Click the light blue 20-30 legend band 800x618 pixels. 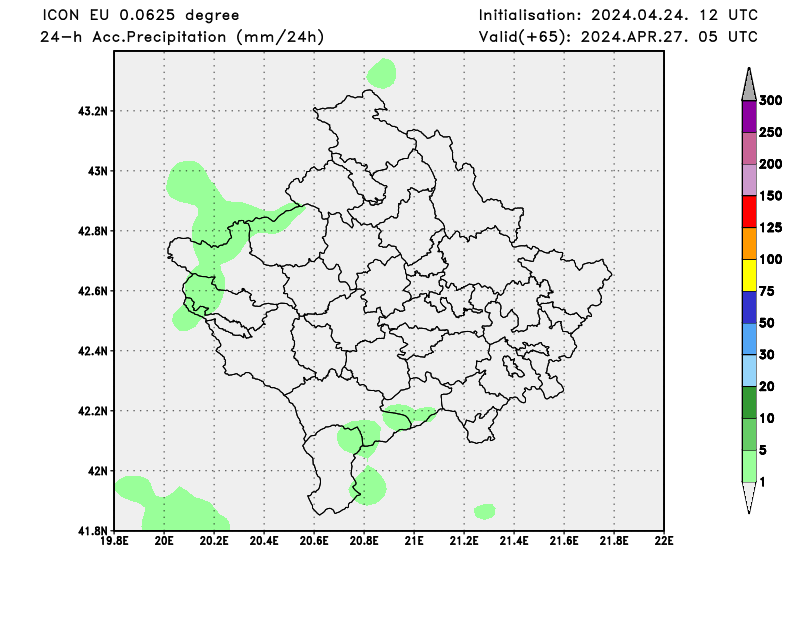(x=749, y=370)
